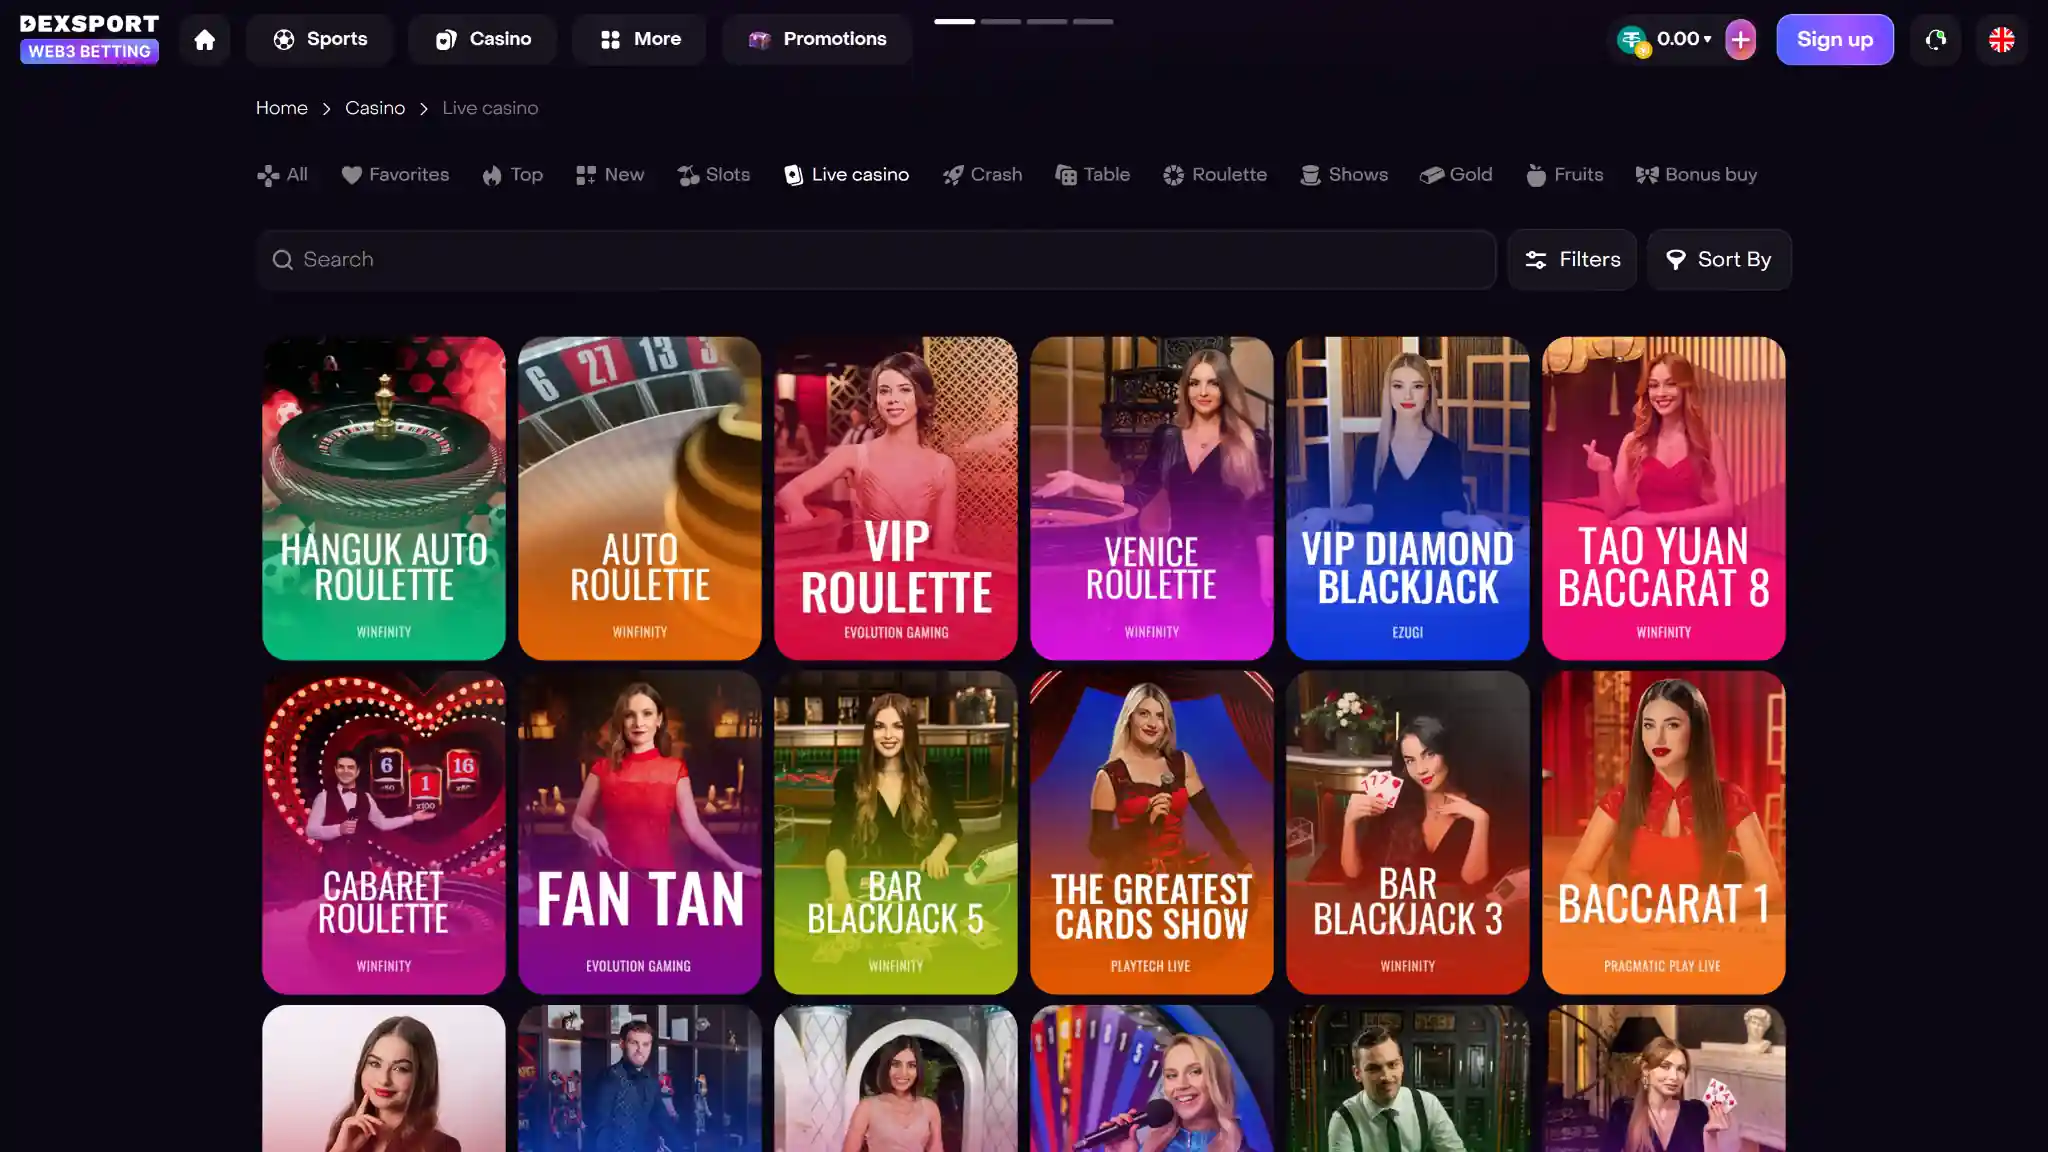Select the Shows category

(1344, 175)
